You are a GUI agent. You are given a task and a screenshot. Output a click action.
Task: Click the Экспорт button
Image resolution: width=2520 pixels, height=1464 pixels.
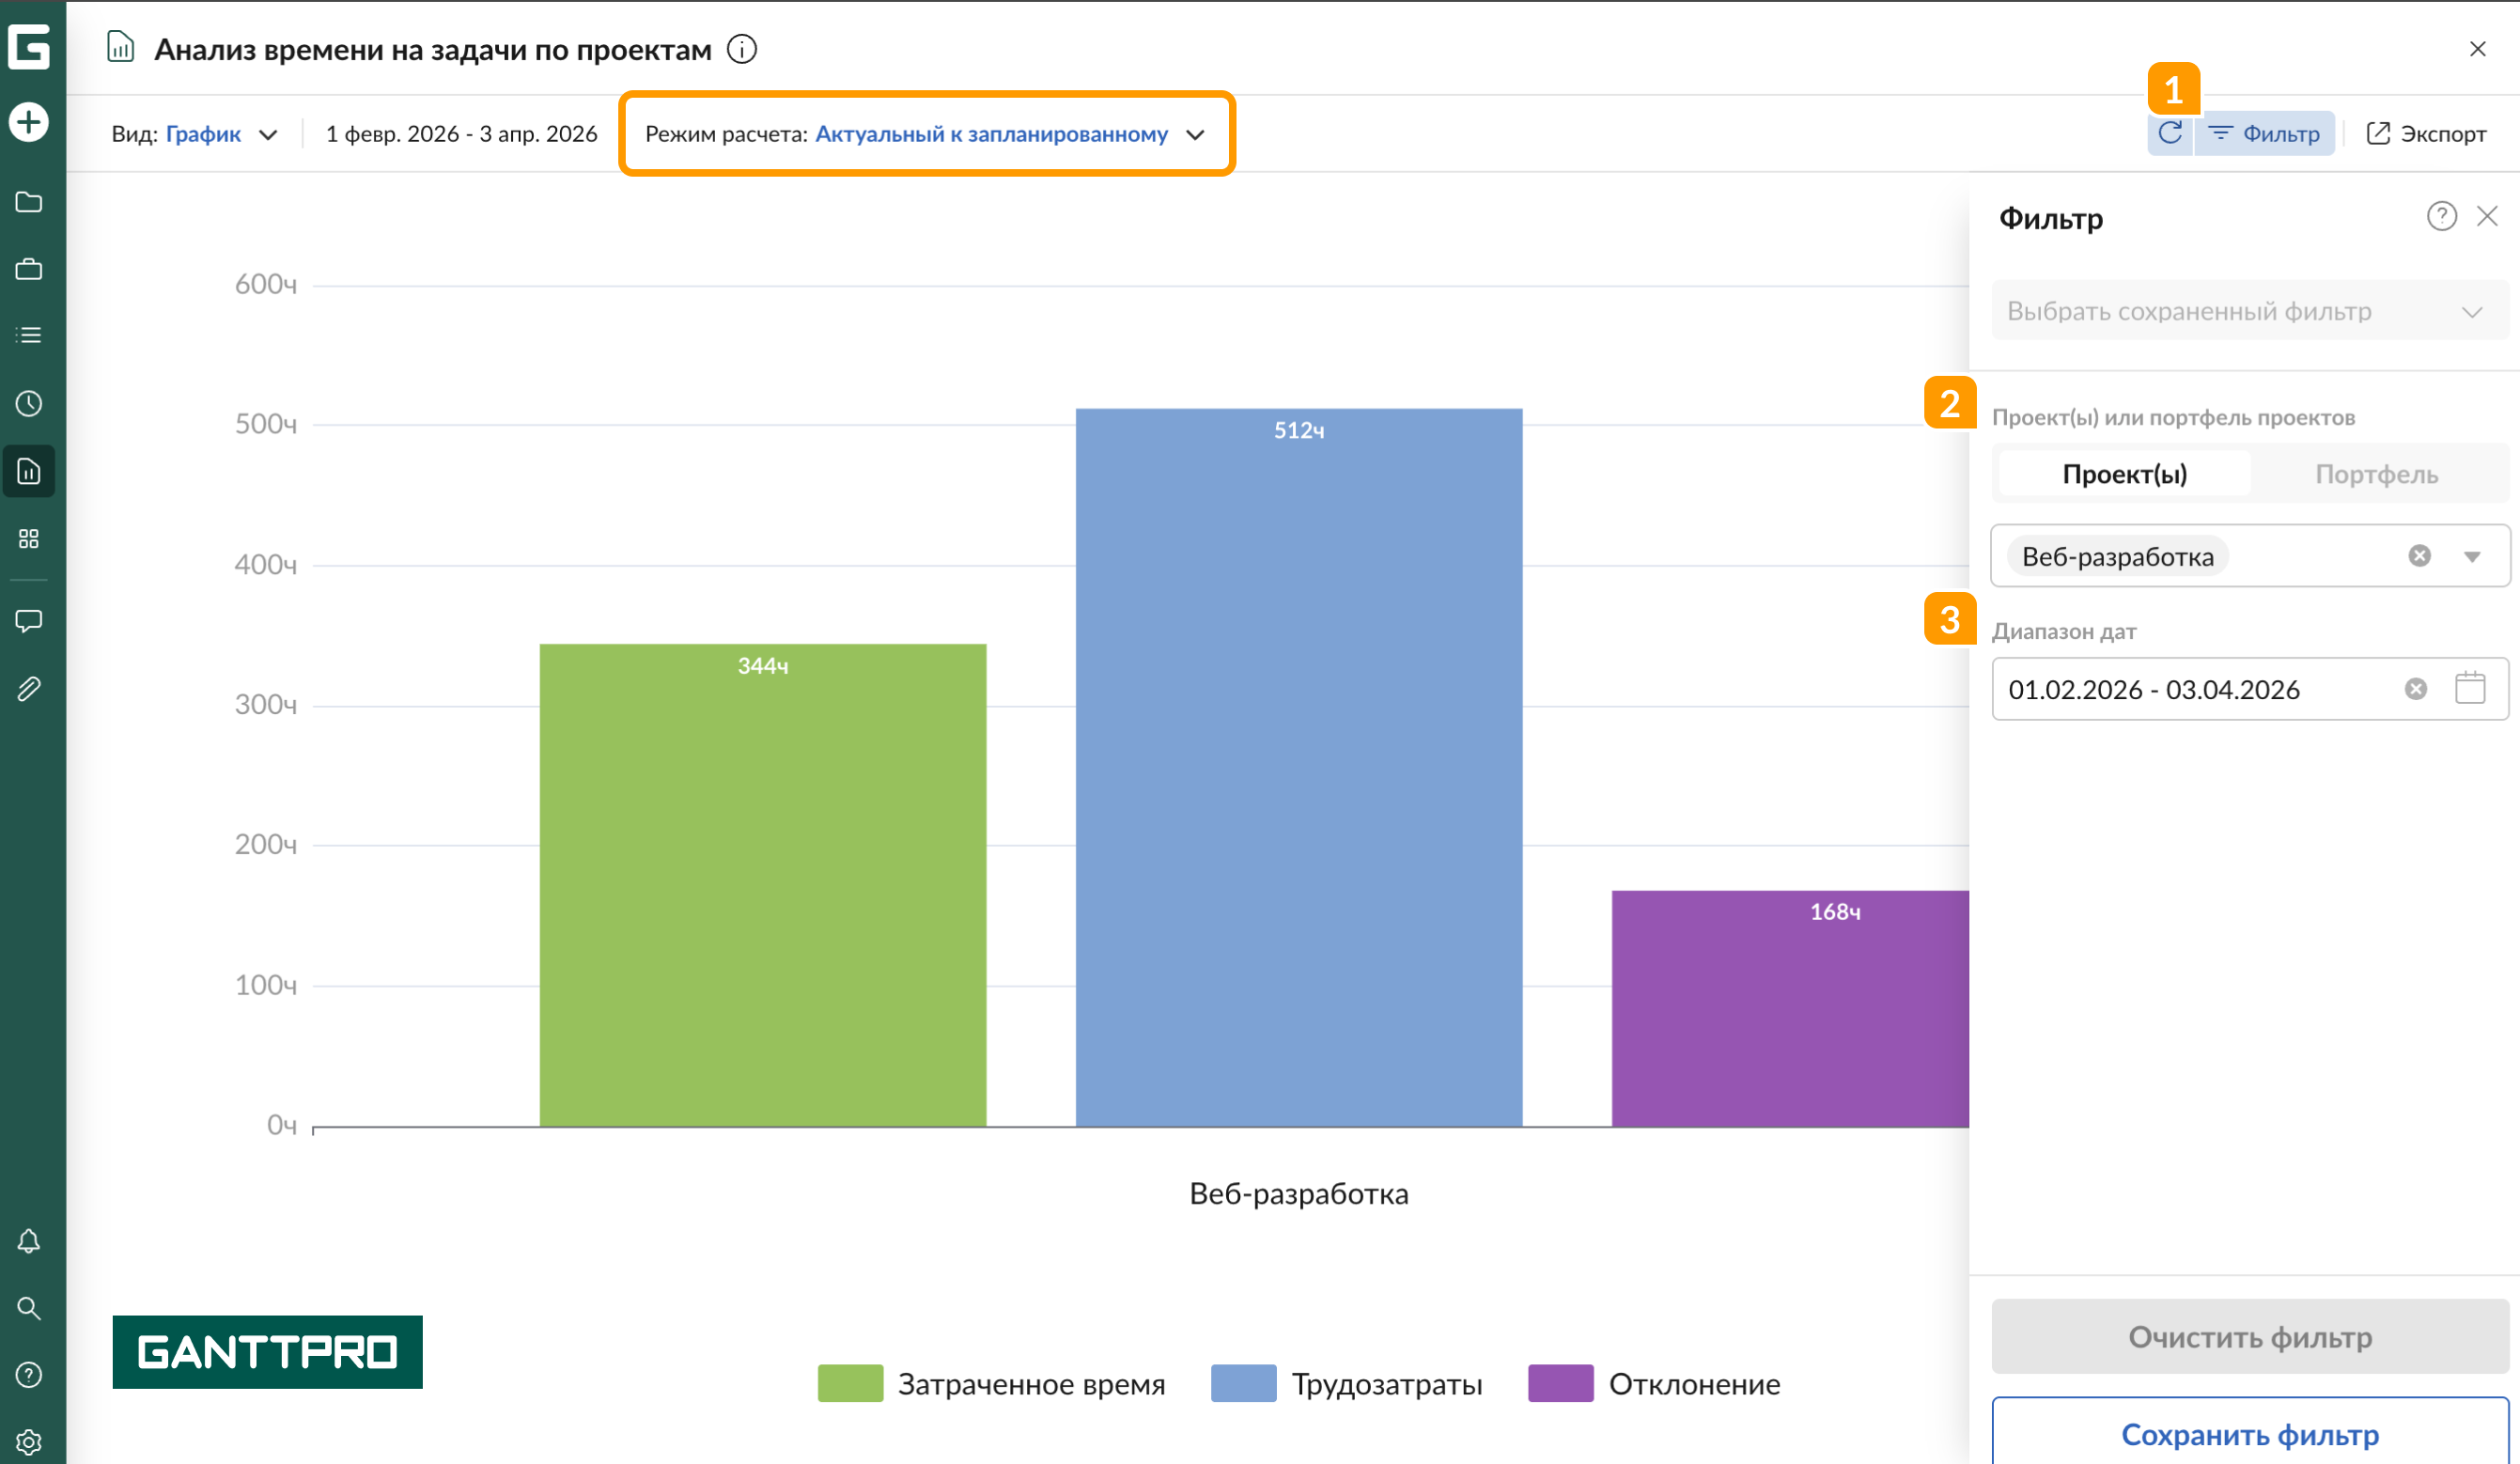point(2426,134)
